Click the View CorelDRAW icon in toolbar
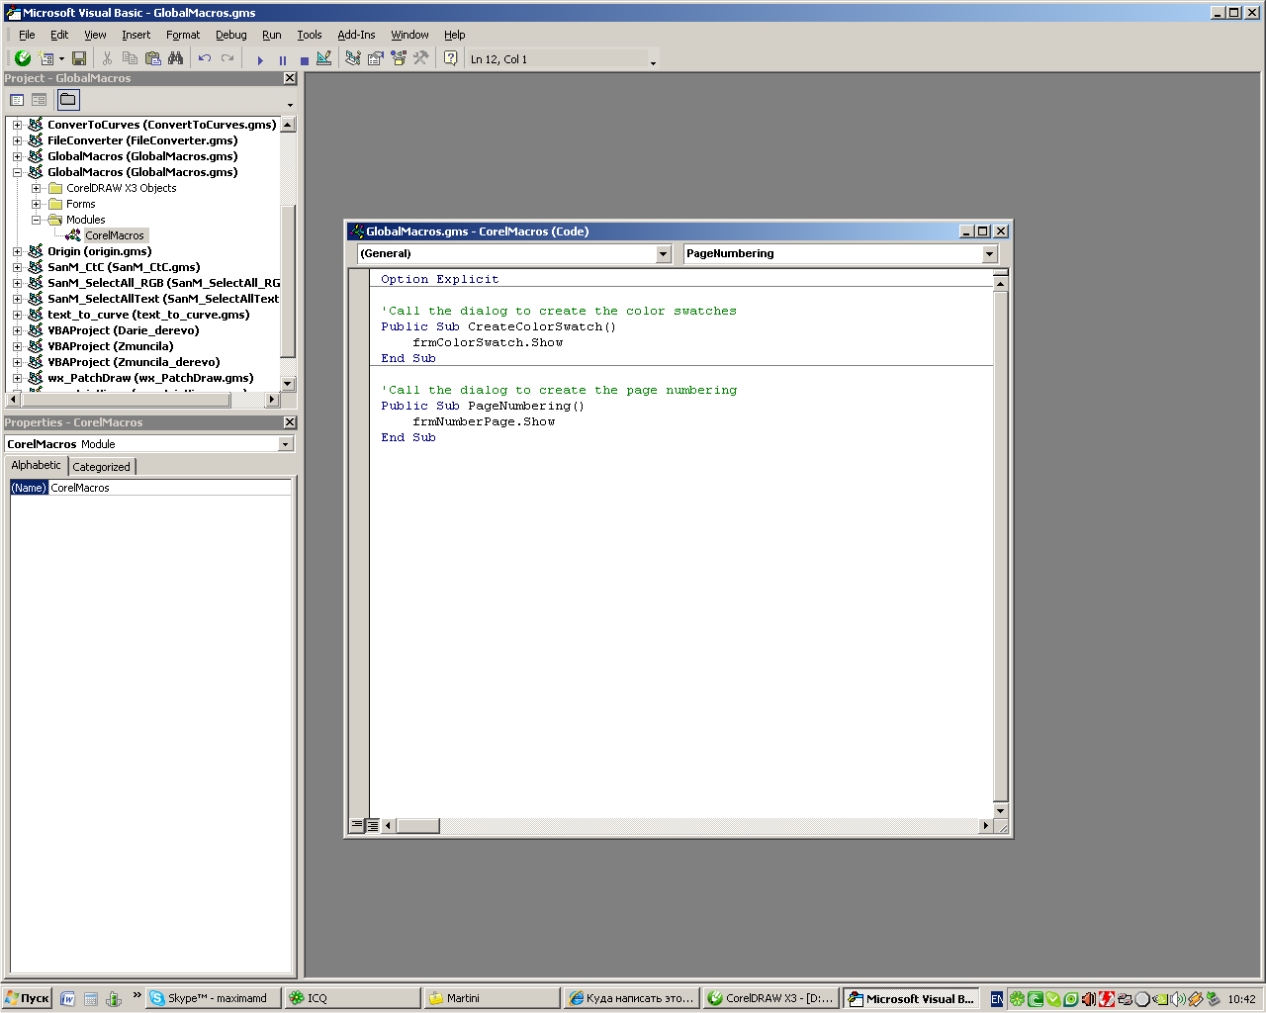 22,59
